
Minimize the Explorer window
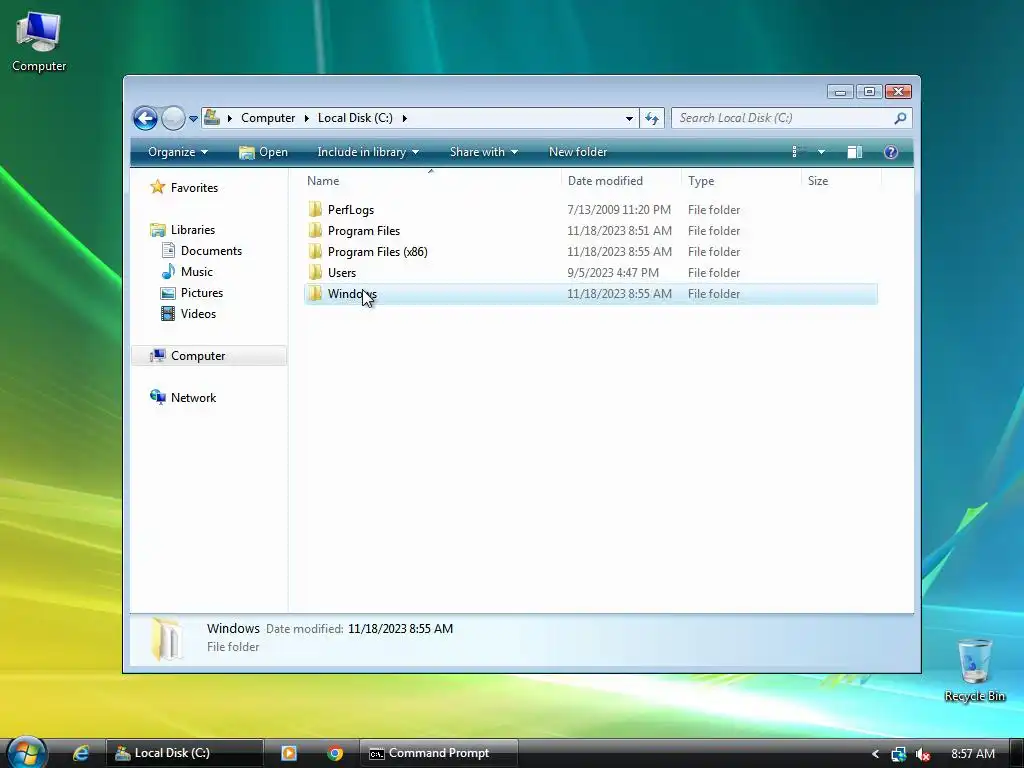(x=840, y=92)
